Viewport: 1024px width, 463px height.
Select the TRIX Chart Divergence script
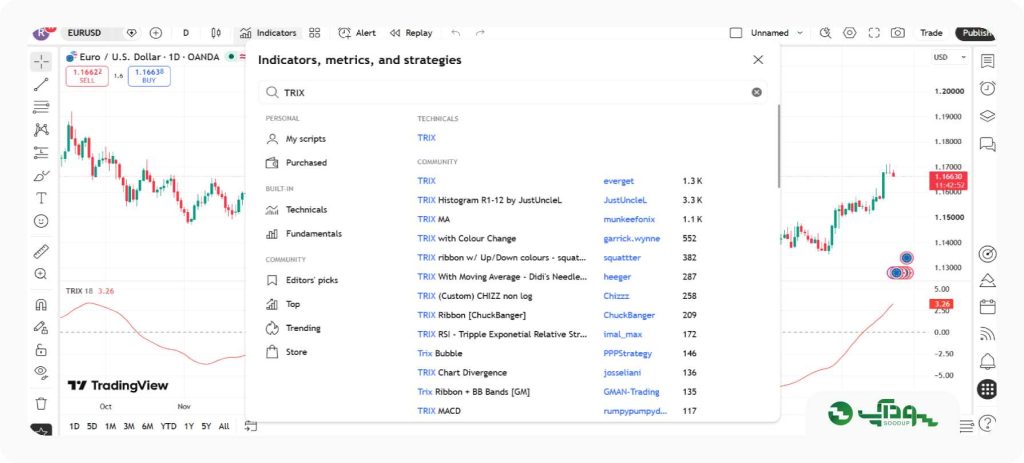click(x=462, y=373)
